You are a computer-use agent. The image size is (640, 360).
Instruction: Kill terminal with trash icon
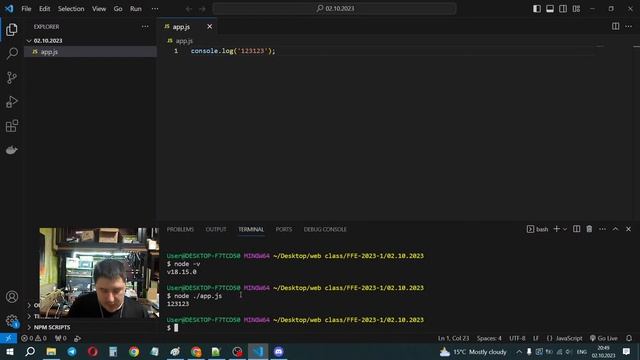[x=589, y=229]
